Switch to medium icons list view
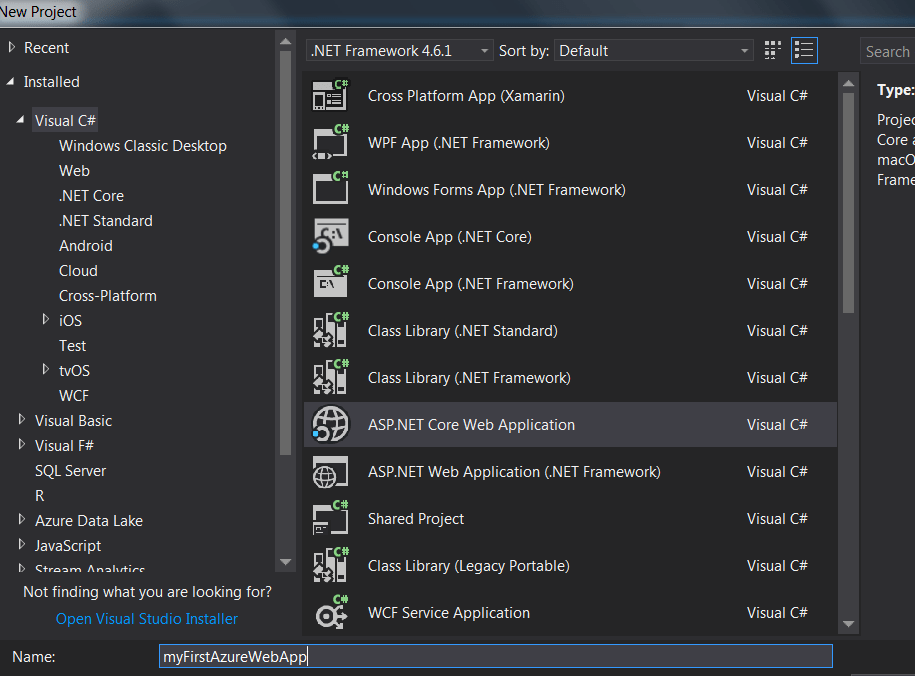This screenshot has width=915, height=676. pyautogui.click(x=804, y=50)
